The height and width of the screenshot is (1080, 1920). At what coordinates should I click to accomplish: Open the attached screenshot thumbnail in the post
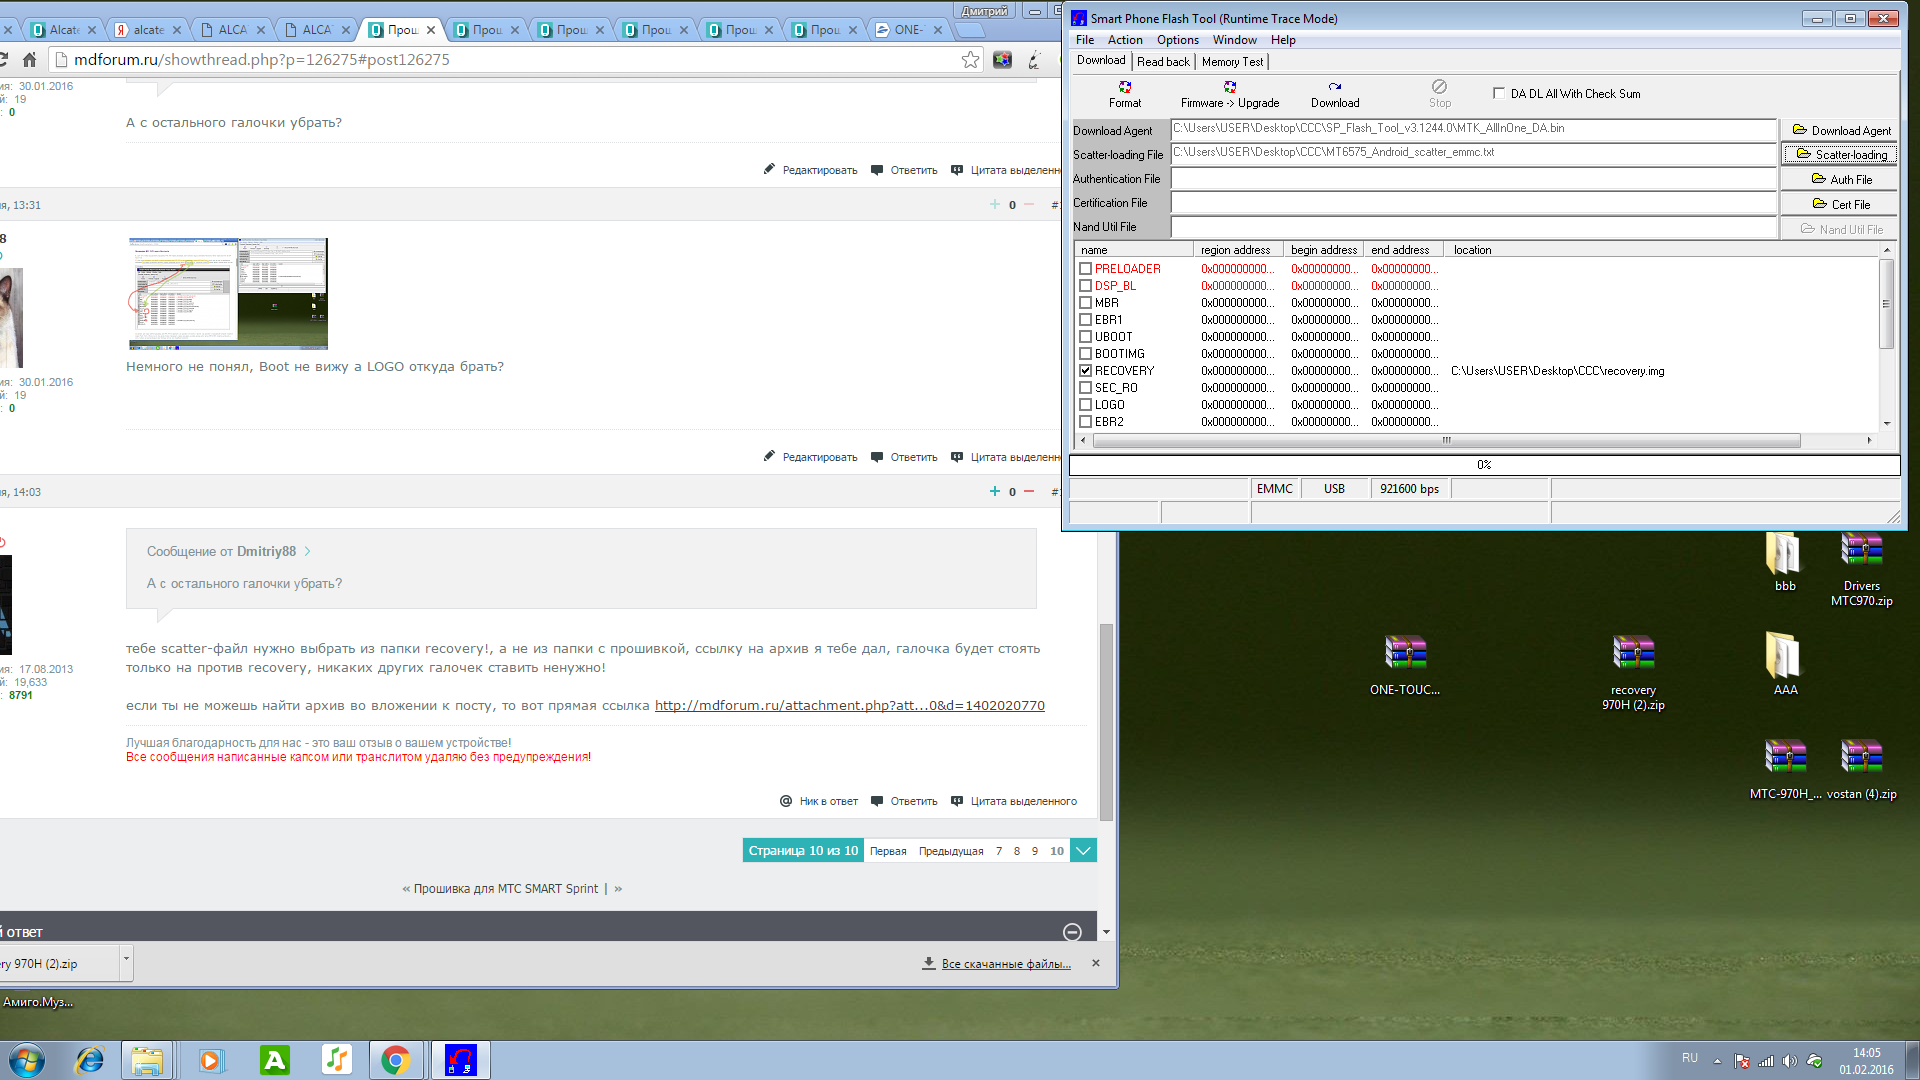228,293
